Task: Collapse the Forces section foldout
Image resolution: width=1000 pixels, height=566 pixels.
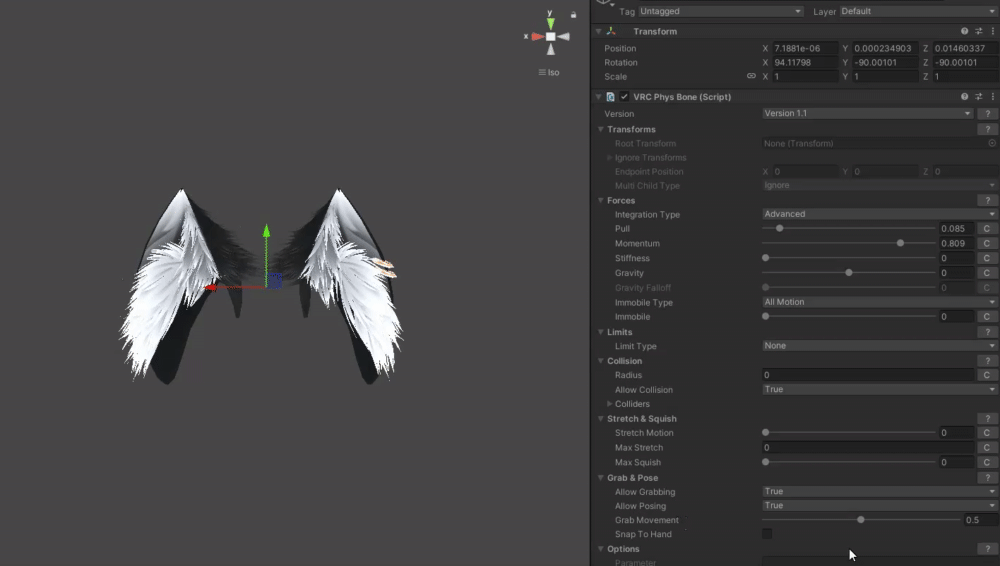Action: [601, 201]
